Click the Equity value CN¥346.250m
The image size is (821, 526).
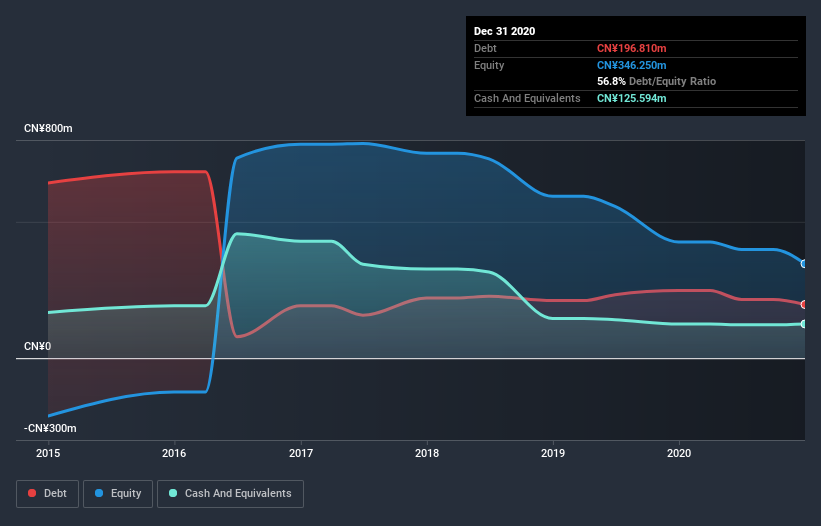click(x=631, y=65)
